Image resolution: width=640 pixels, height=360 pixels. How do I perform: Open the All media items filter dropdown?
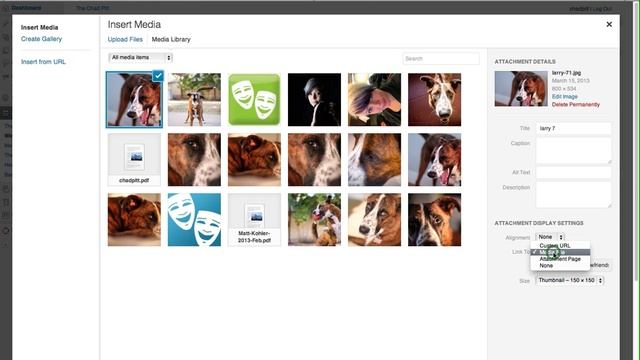[x=140, y=58]
